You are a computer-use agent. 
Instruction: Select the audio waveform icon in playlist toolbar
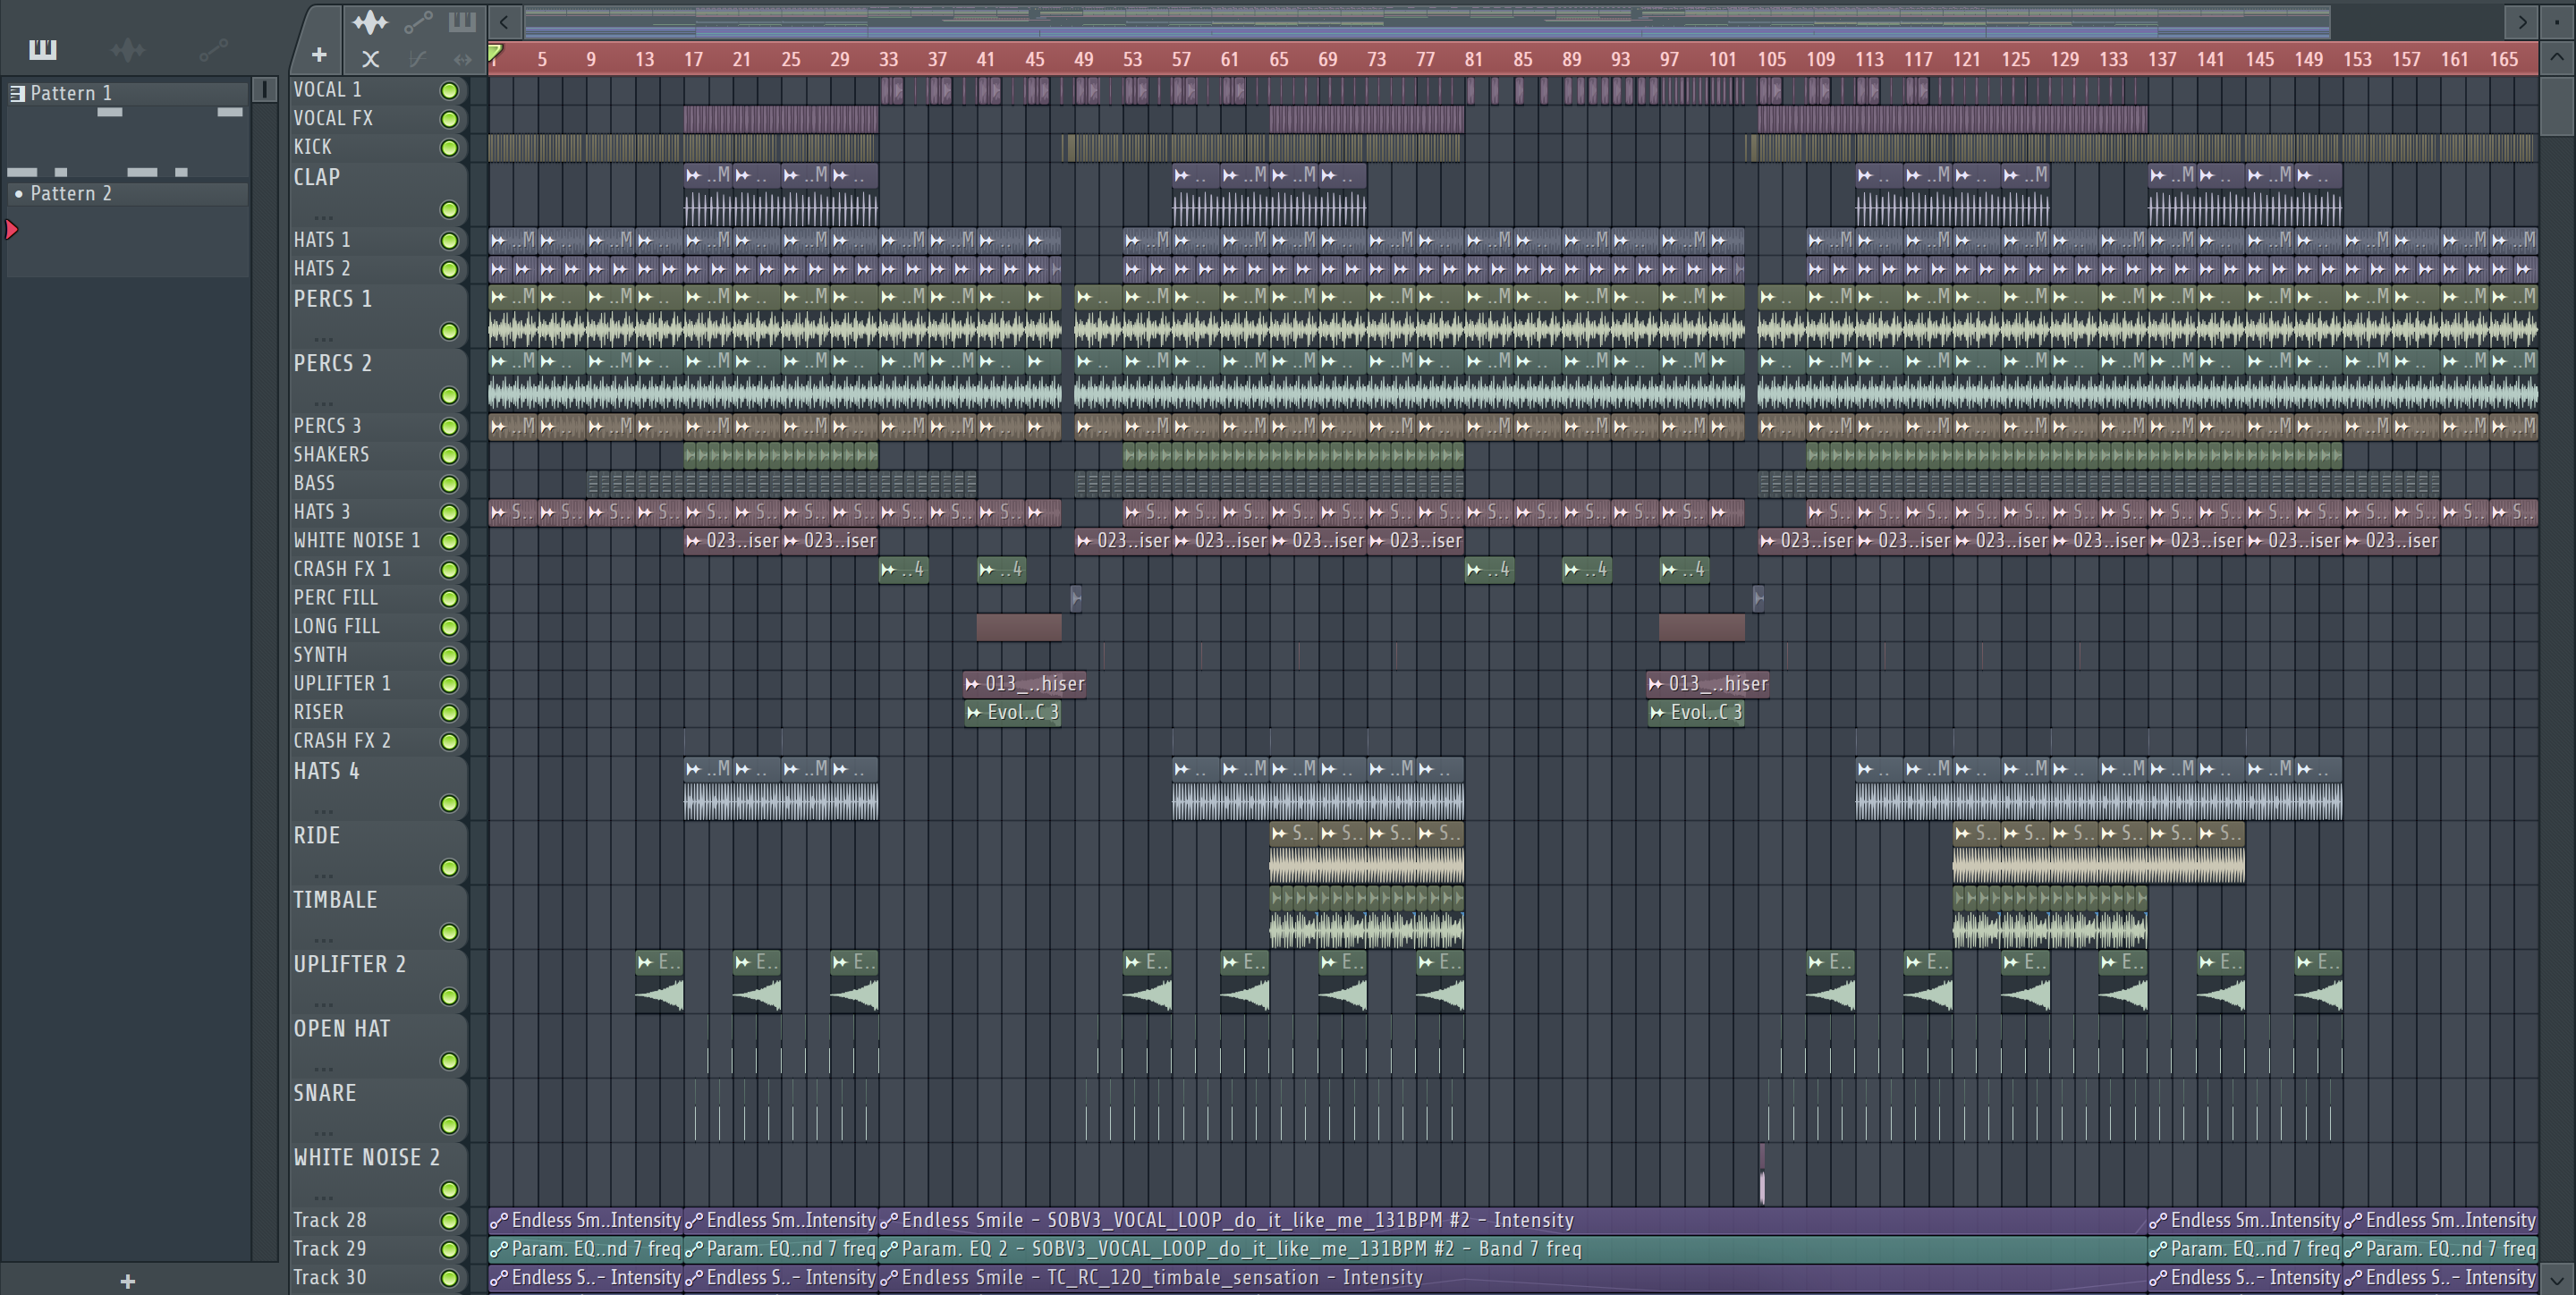click(x=370, y=22)
